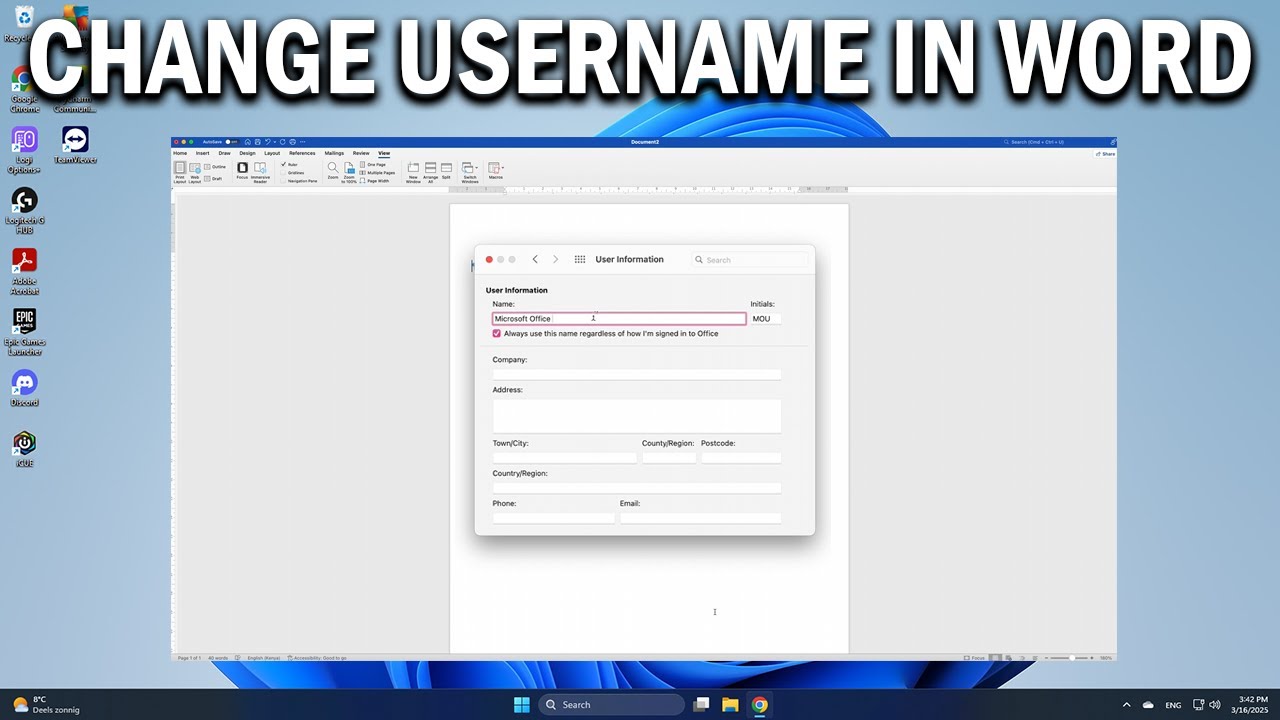Click the Address text area
This screenshot has width=1280, height=720.
[637, 416]
